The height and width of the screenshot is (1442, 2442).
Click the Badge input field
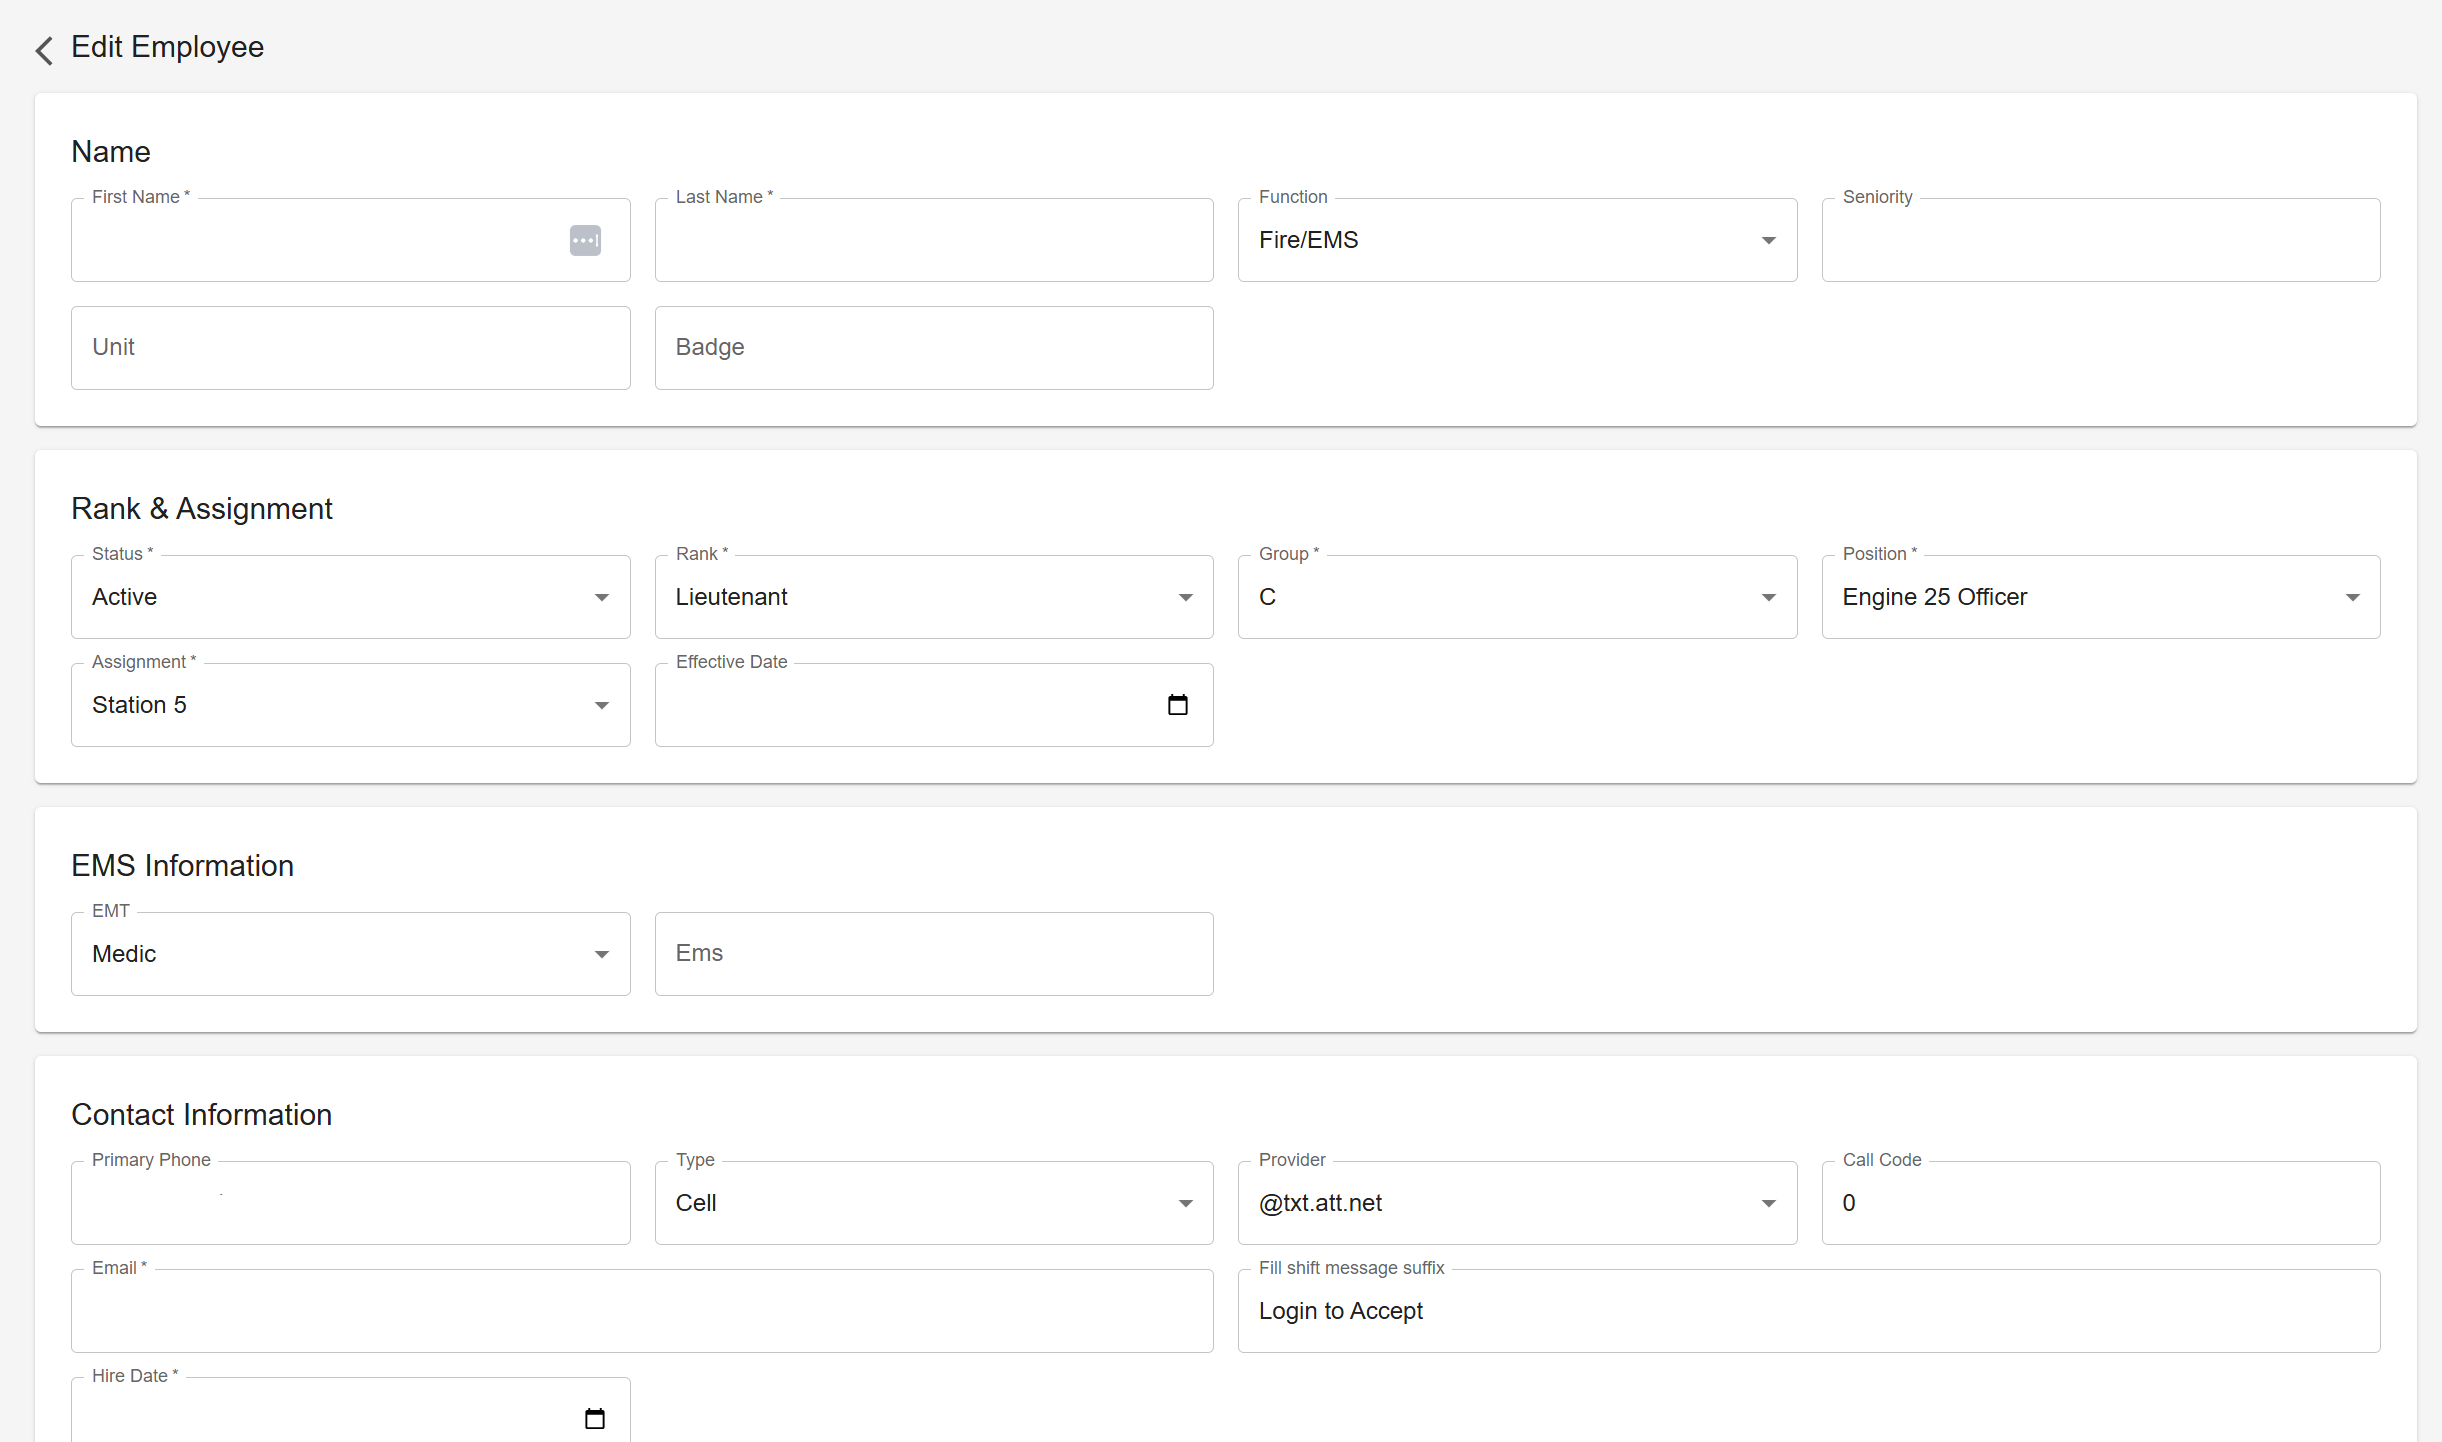pyautogui.click(x=933, y=348)
